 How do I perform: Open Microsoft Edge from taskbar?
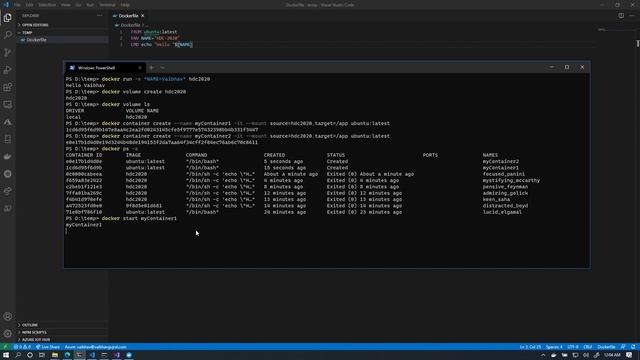point(67,356)
